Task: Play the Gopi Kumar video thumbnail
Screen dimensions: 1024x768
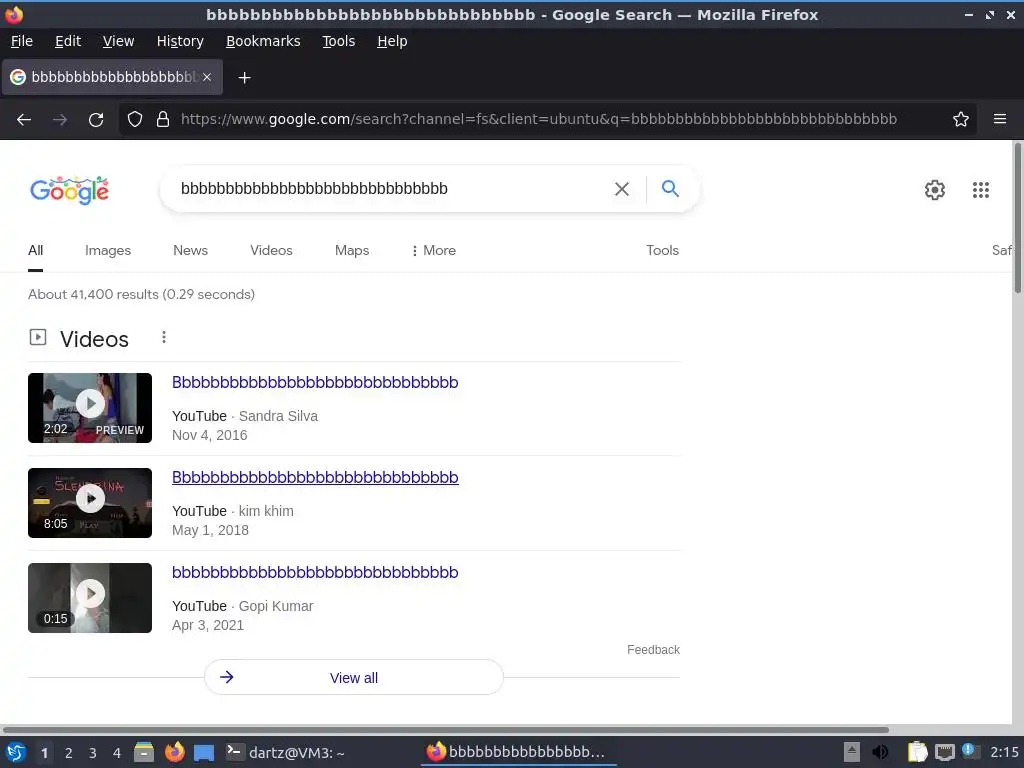Action: point(90,598)
